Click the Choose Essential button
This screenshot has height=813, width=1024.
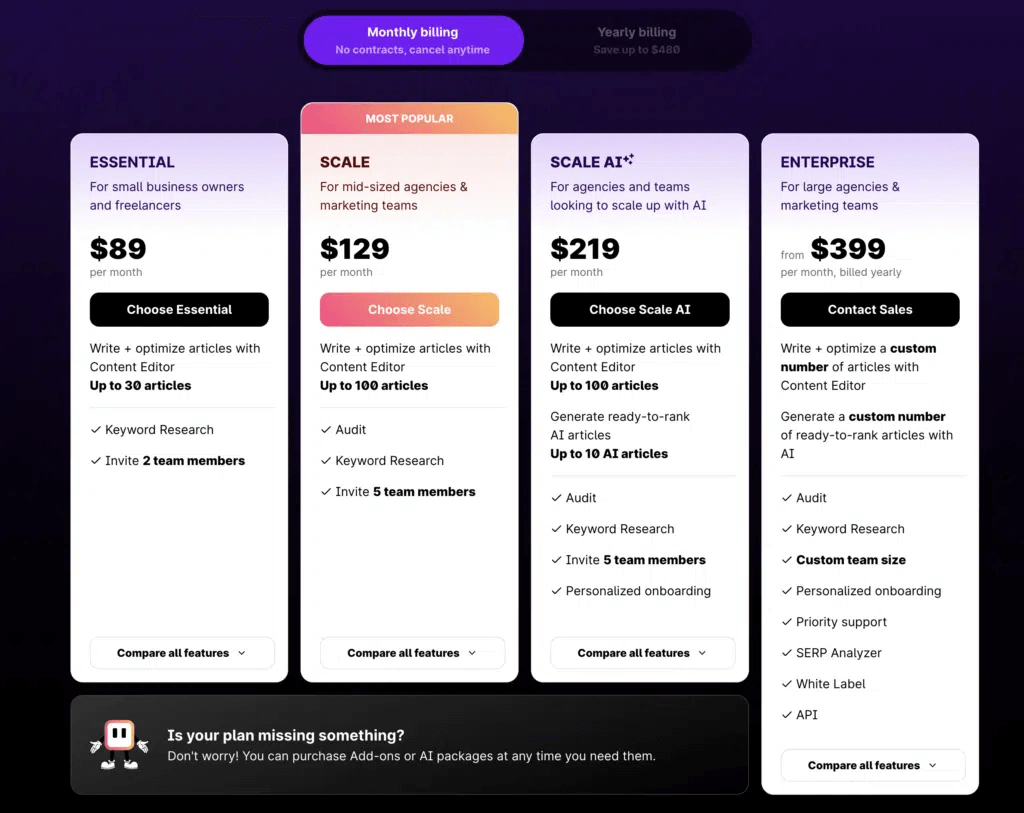click(x=179, y=309)
